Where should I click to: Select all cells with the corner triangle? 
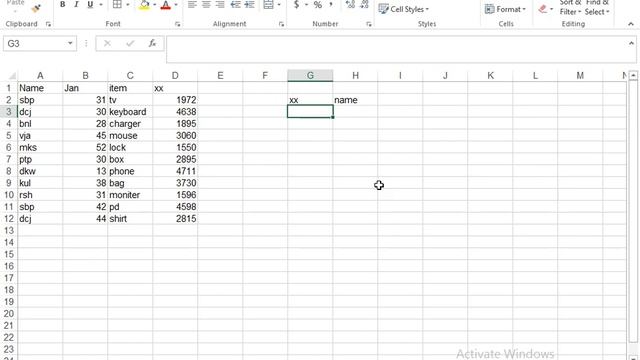click(12, 76)
